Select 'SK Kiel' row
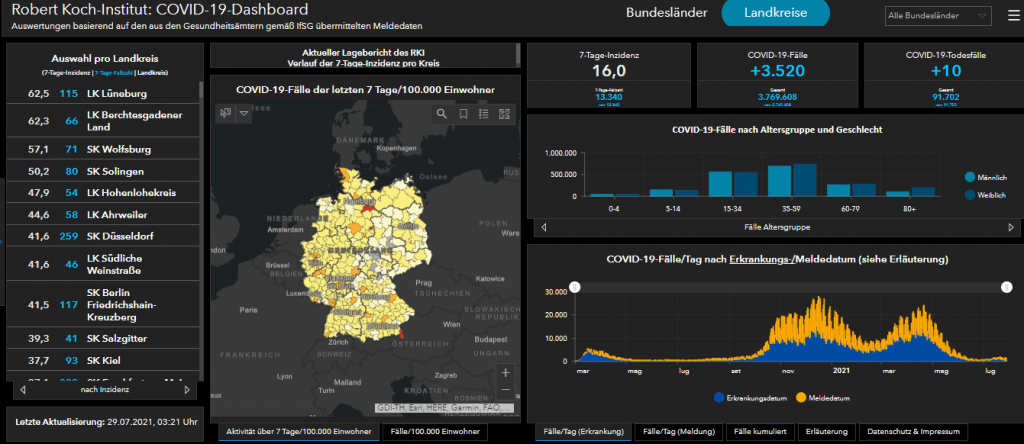This screenshot has height=444, width=1024. click(103, 360)
